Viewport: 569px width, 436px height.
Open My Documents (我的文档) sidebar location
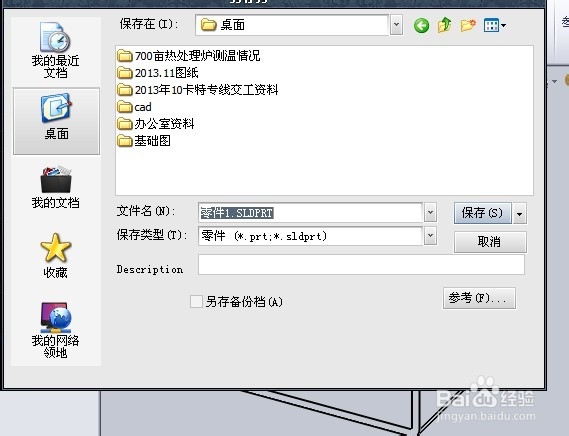(x=56, y=187)
